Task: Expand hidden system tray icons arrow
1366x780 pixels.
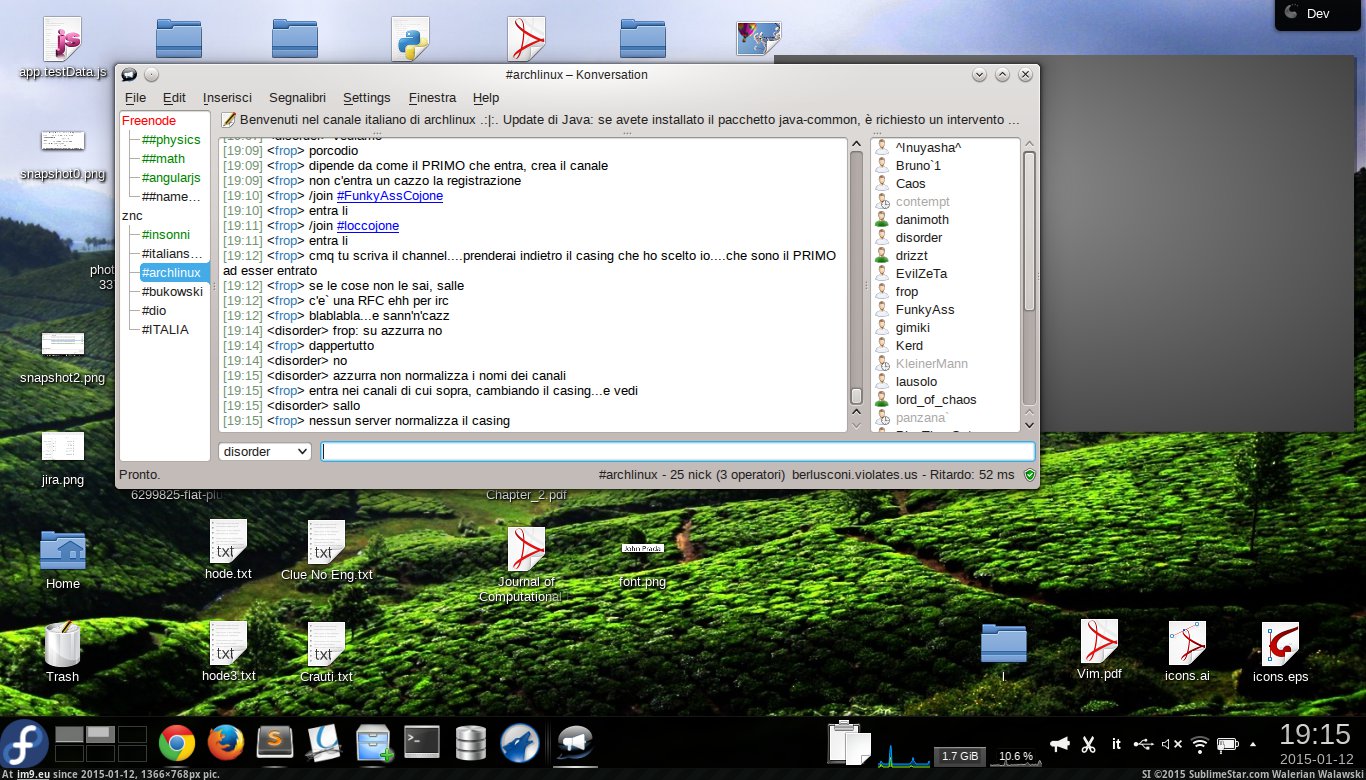Action: 1253,744
